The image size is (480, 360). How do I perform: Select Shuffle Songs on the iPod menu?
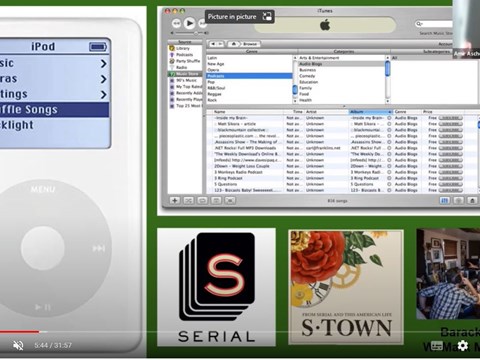[55, 110]
